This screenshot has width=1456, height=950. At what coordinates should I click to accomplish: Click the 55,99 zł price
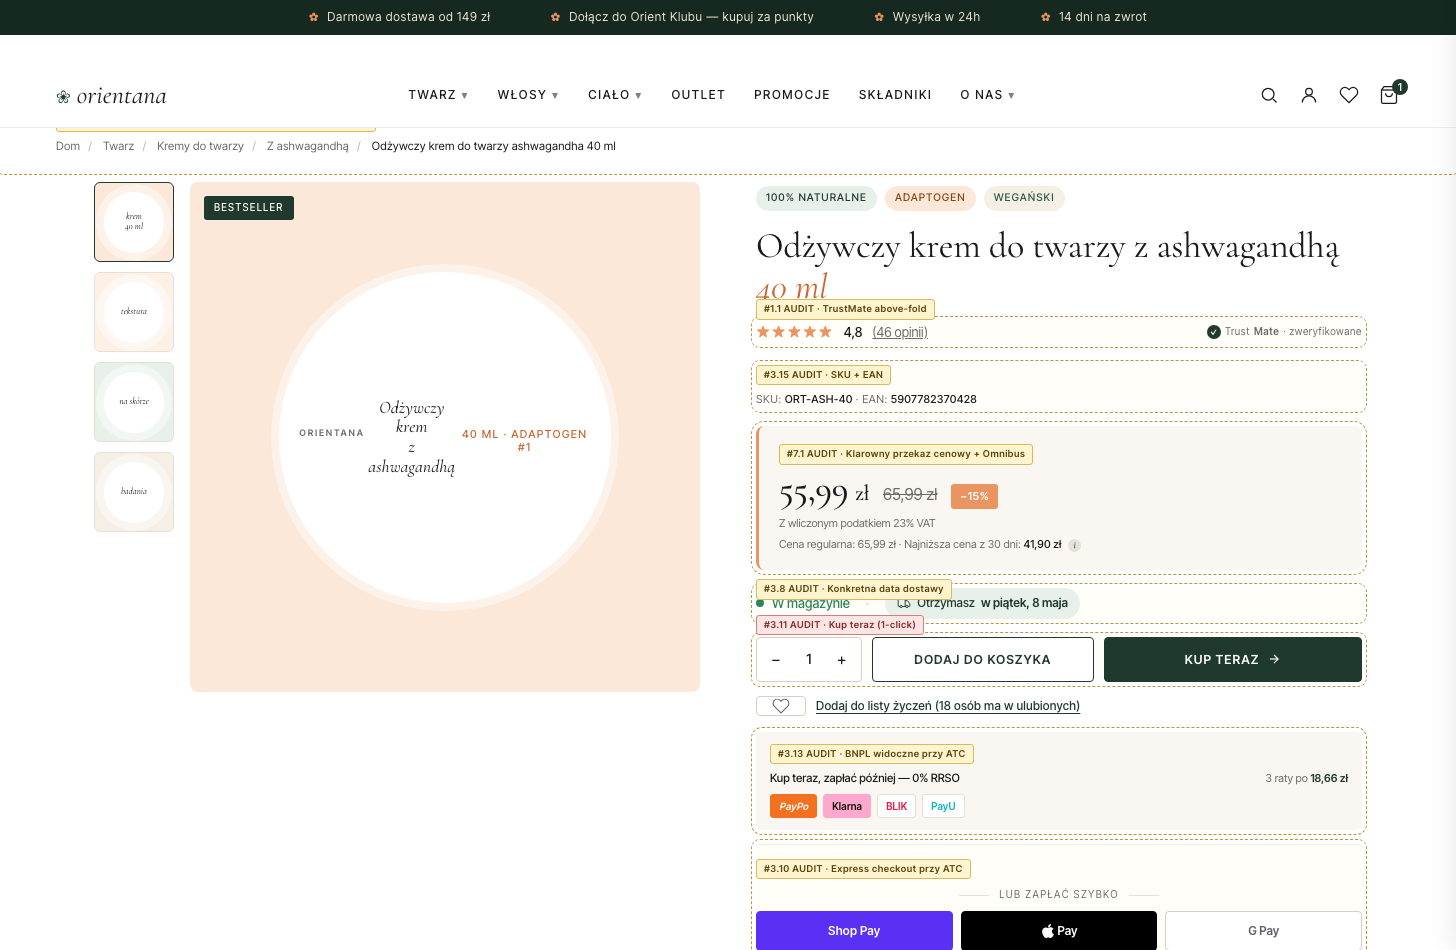pyautogui.click(x=824, y=495)
